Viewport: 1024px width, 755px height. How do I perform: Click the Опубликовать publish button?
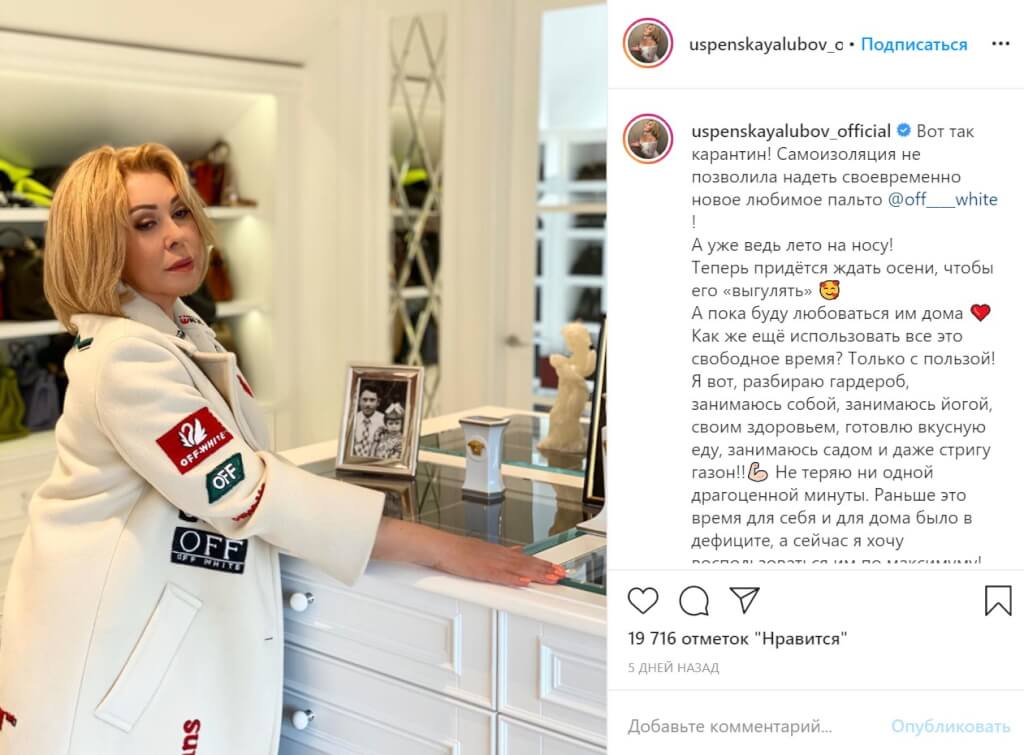[x=950, y=726]
